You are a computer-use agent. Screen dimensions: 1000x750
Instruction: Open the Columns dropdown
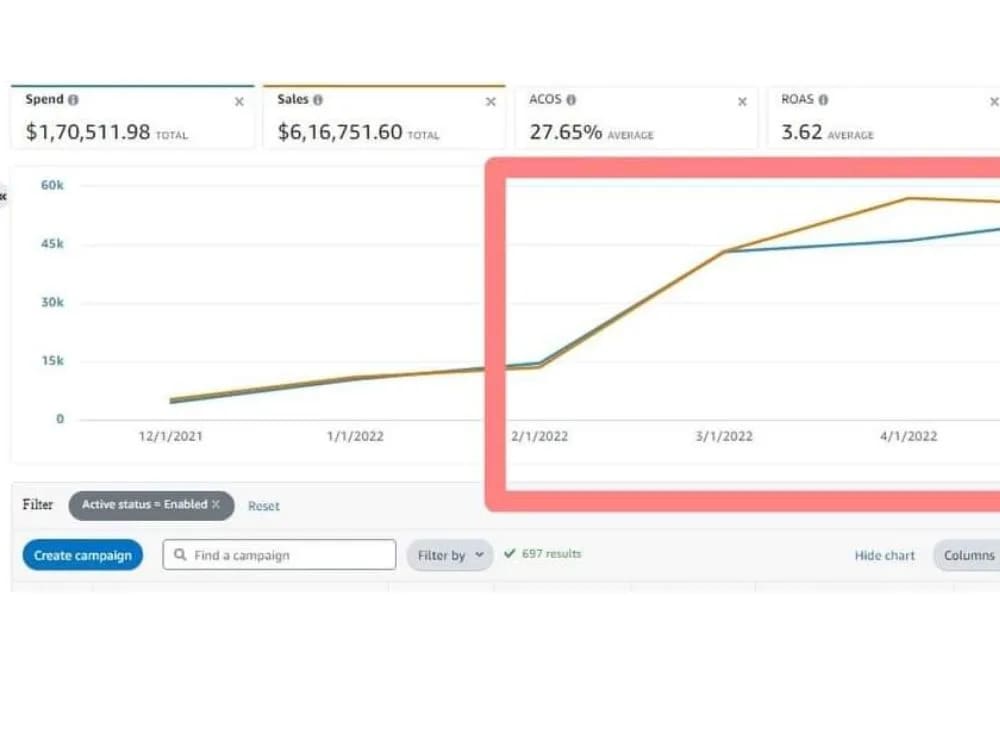pyautogui.click(x=968, y=555)
